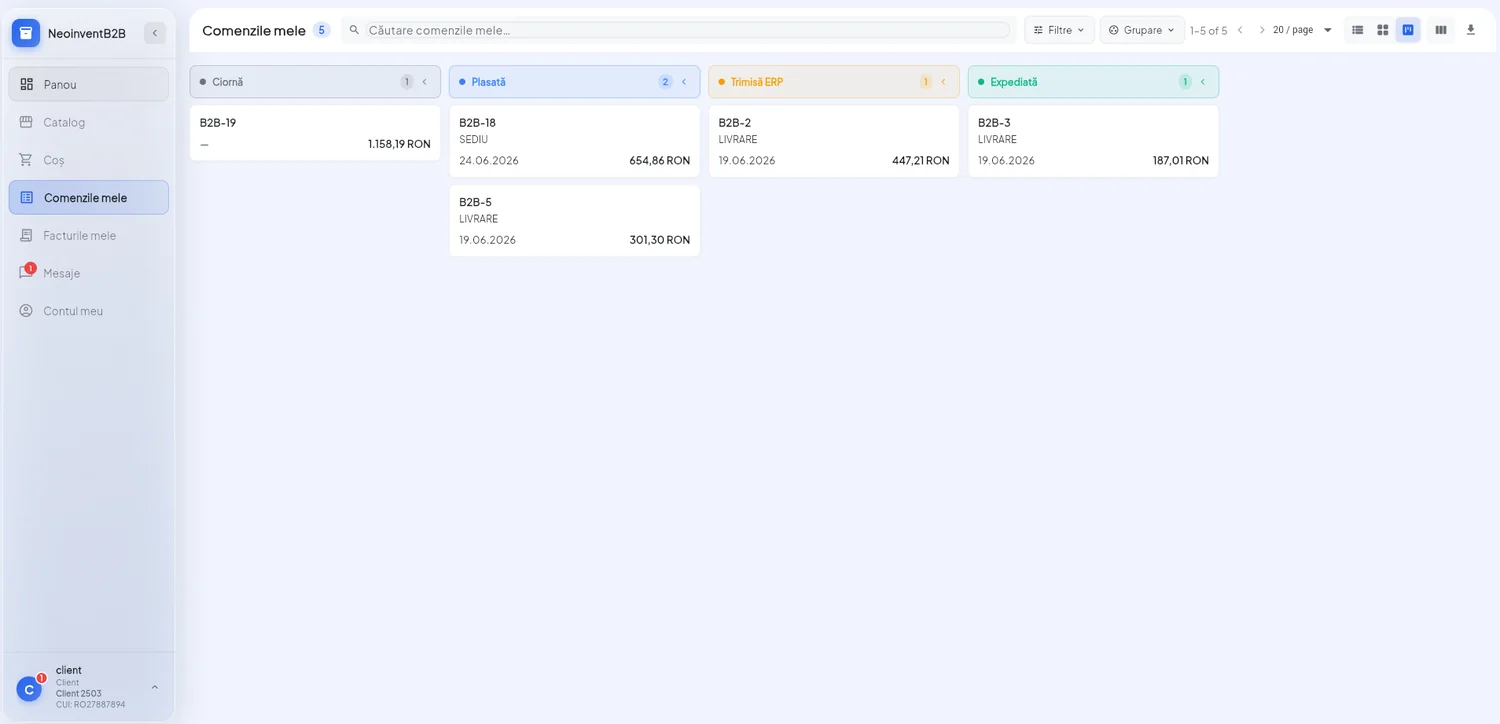Open the Grupare dropdown
1500x724 pixels.
[1142, 30]
